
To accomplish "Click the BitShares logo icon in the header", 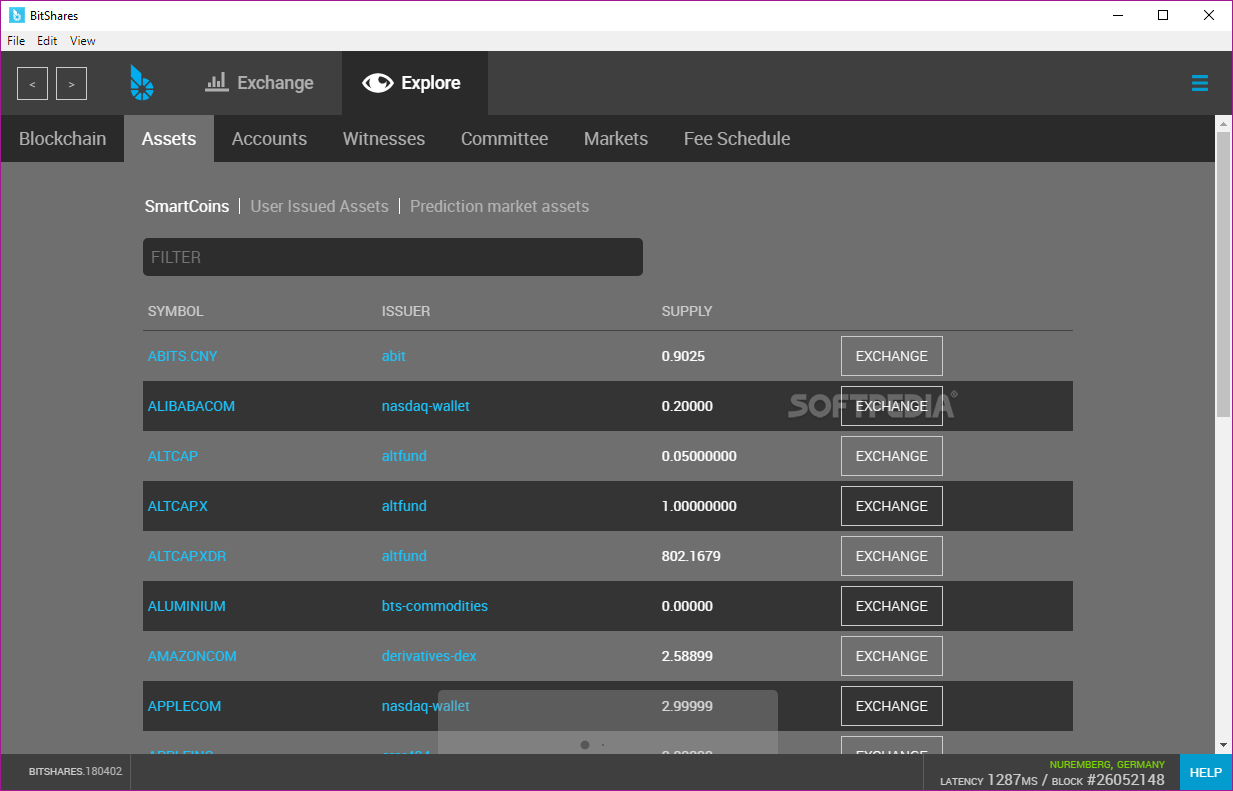I will coord(142,83).
